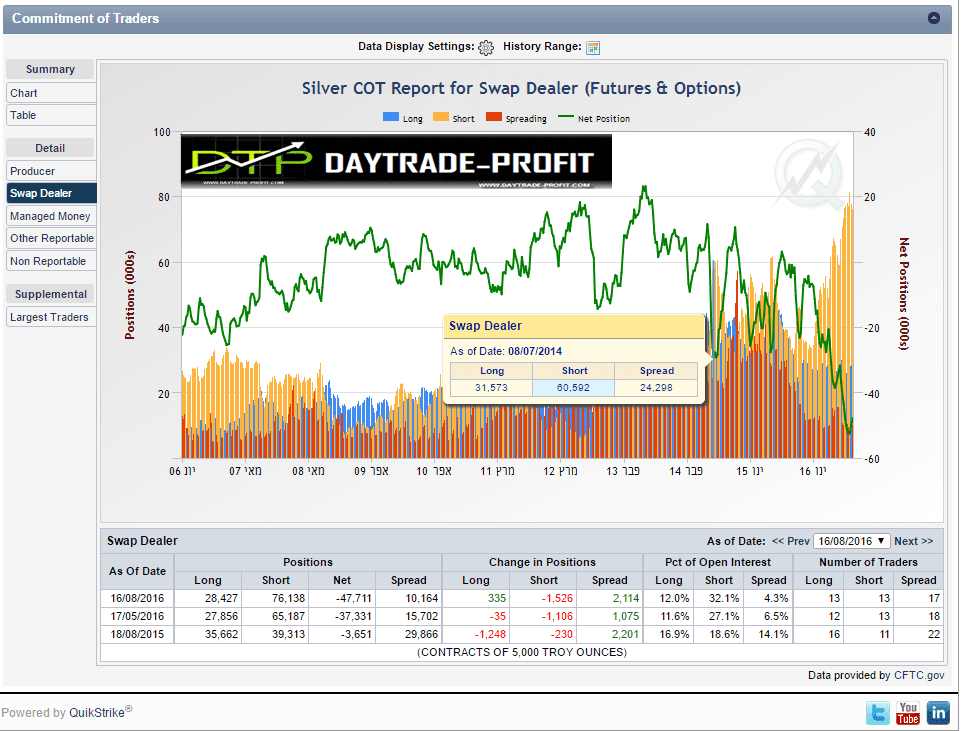Switch to the Producer detail tab
The image size is (971, 731).
click(x=51, y=171)
